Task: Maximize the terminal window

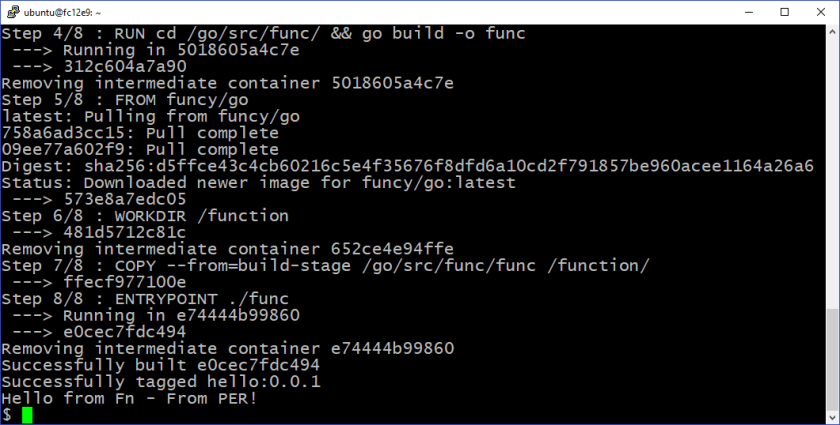Action: click(x=783, y=11)
